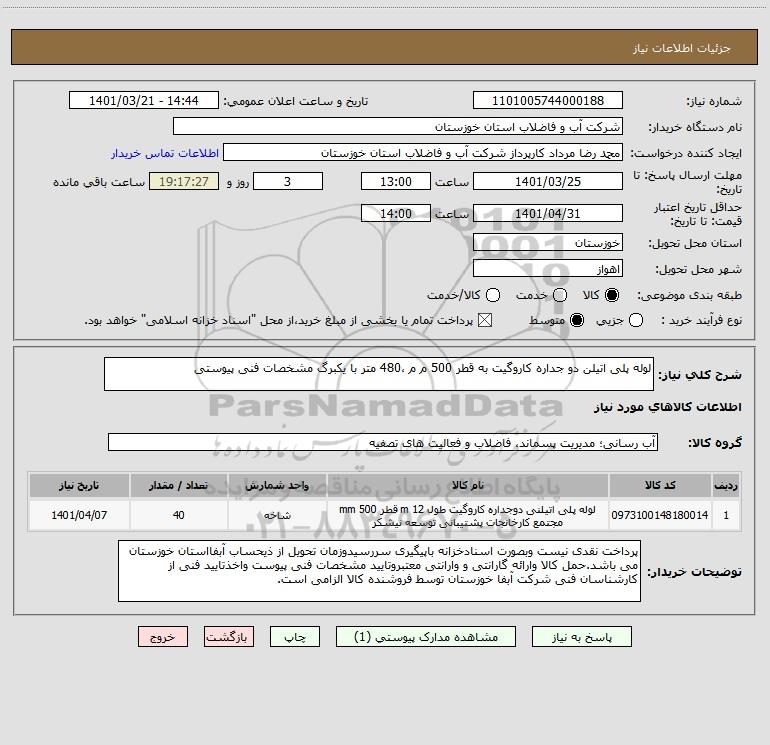Click the کد کالا column header
The width and height of the screenshot is (770, 745).
660,485
